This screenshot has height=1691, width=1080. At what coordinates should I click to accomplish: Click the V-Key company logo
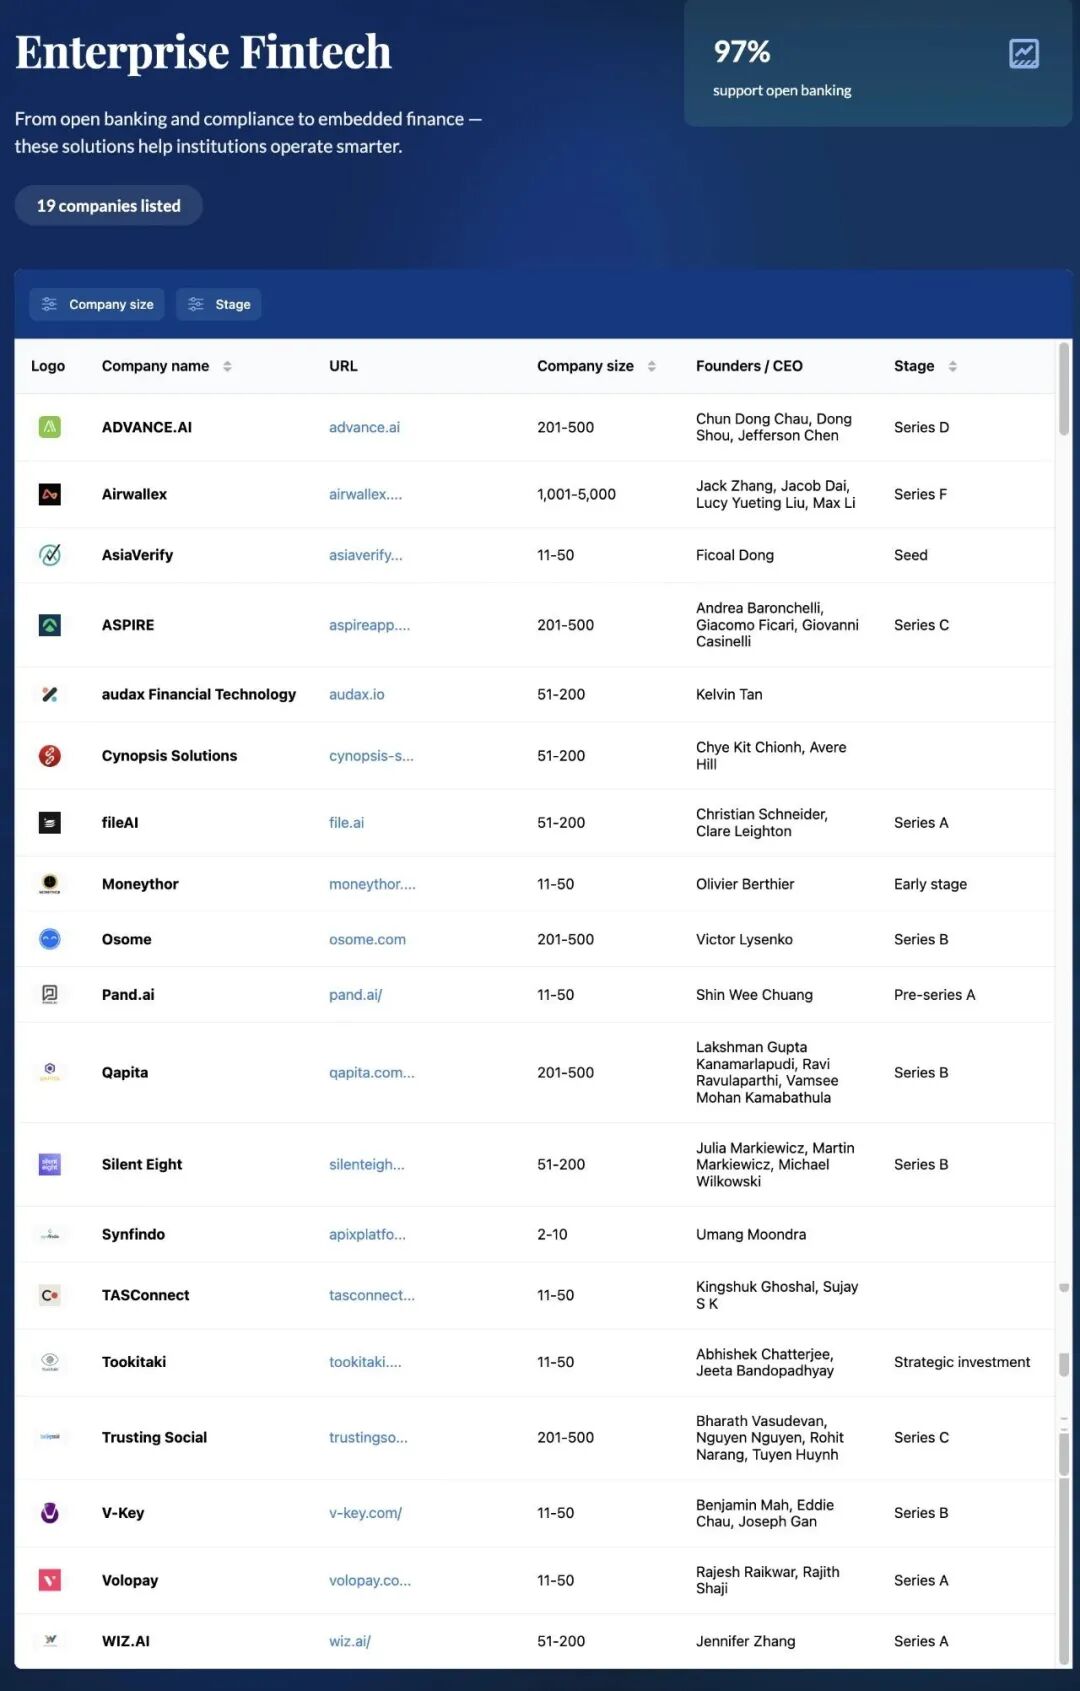[x=49, y=1513]
